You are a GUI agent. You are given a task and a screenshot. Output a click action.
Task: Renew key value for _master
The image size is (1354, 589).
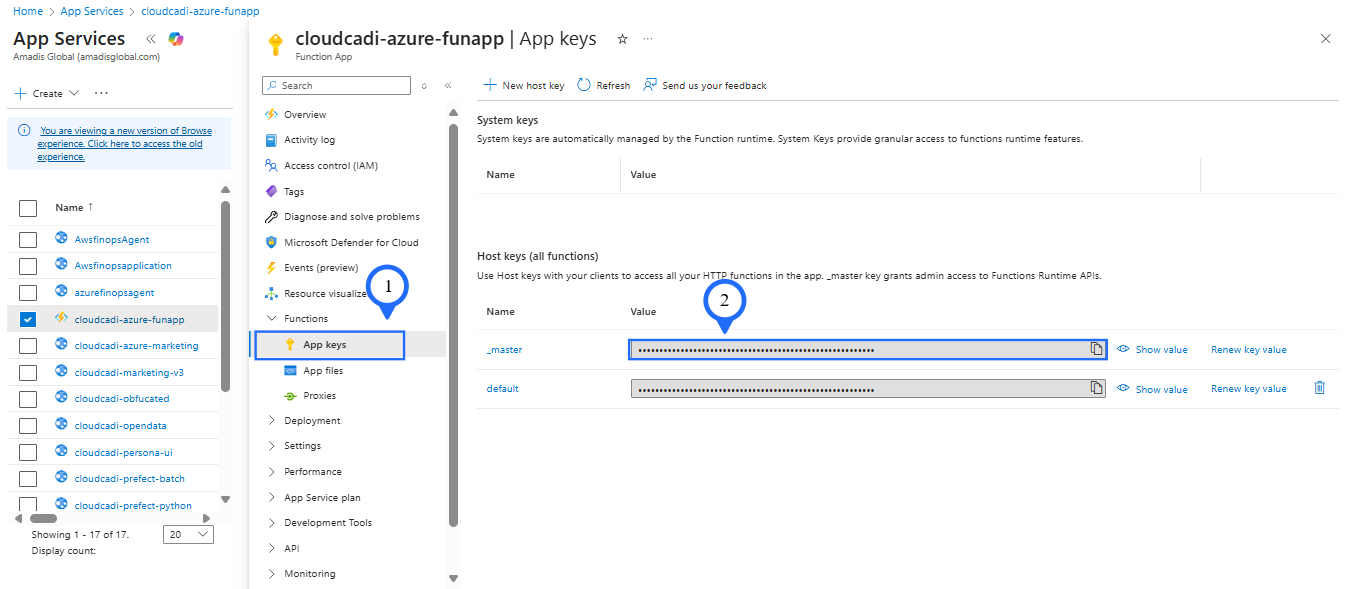click(1248, 350)
